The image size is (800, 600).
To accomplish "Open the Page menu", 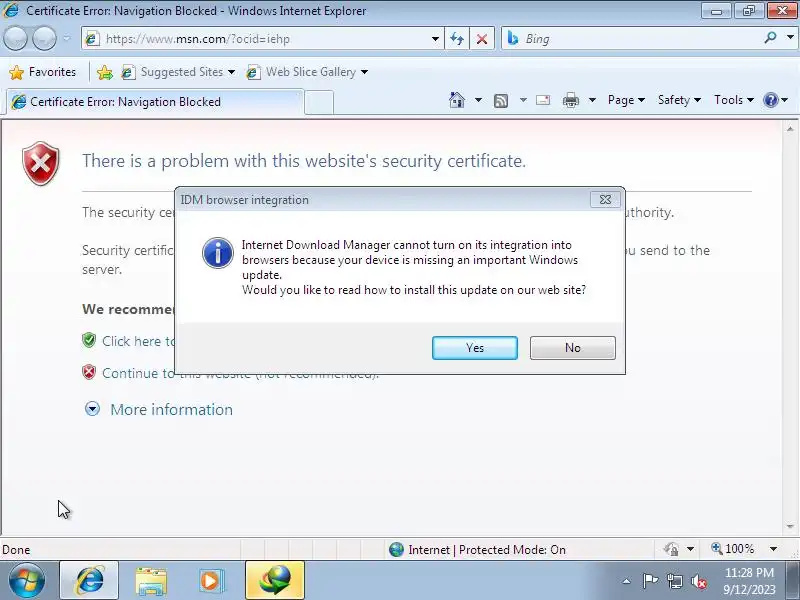I will [x=626, y=100].
